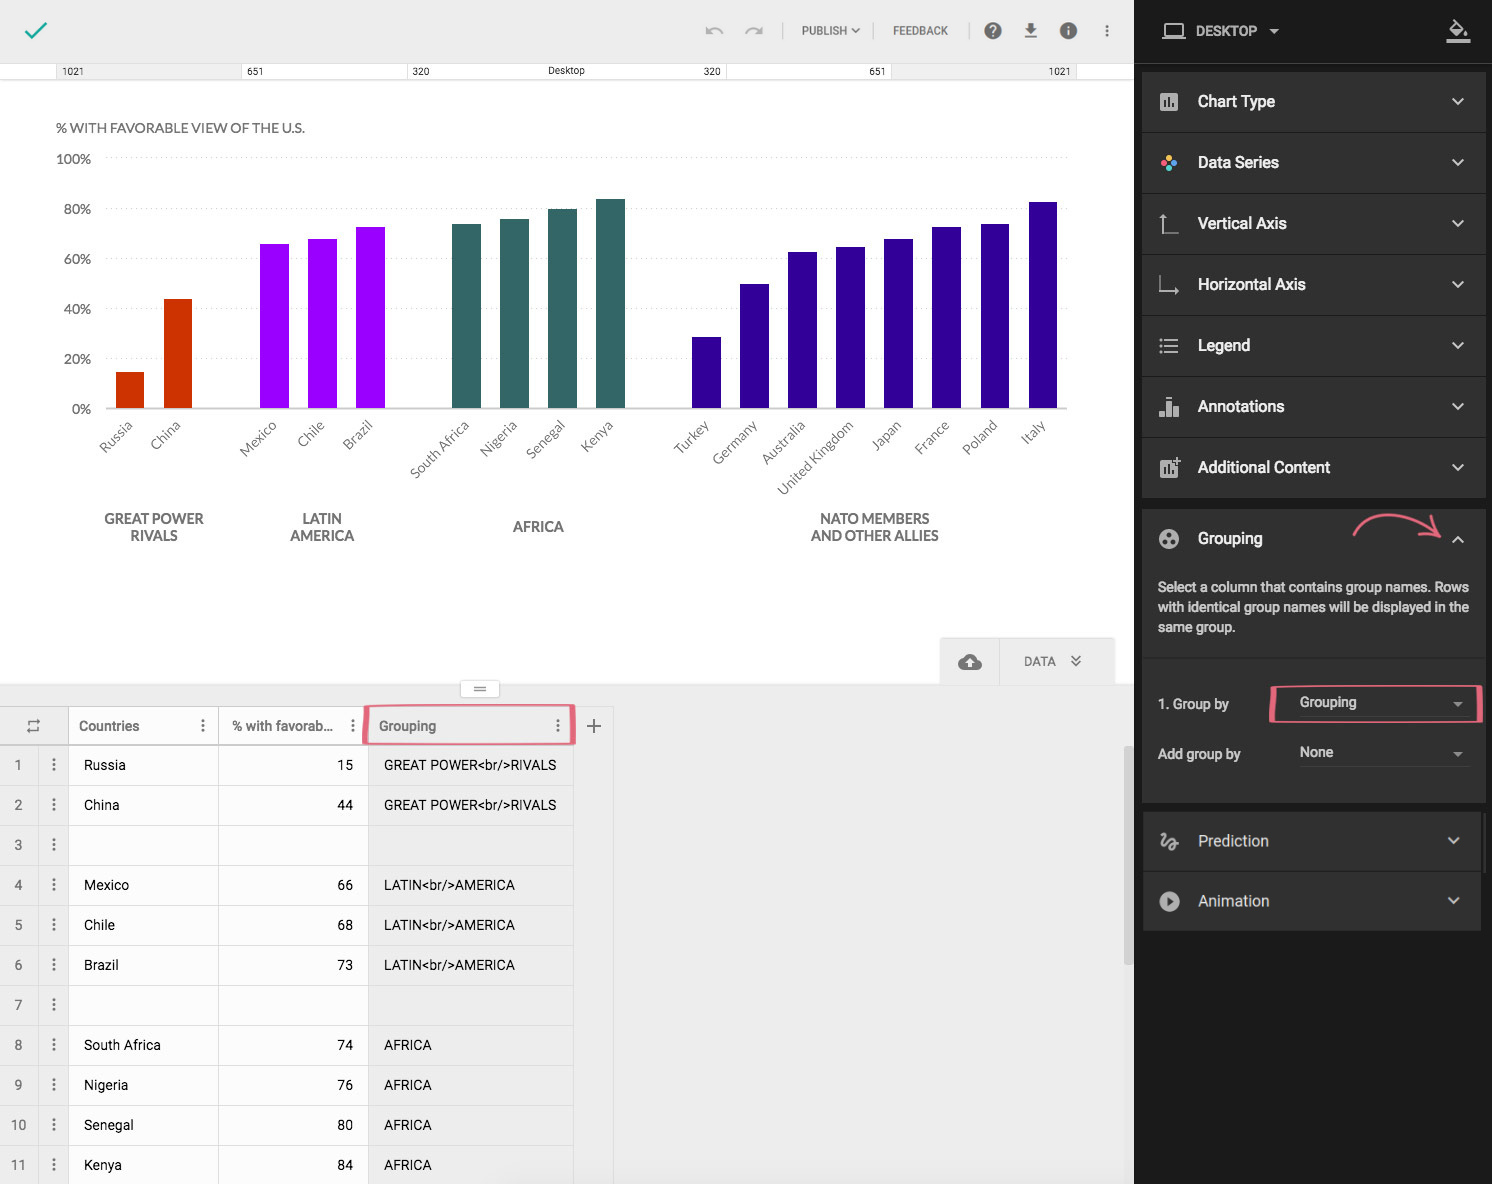Open the Group by Grouping dropdown
The width and height of the screenshot is (1492, 1184).
pos(1378,703)
